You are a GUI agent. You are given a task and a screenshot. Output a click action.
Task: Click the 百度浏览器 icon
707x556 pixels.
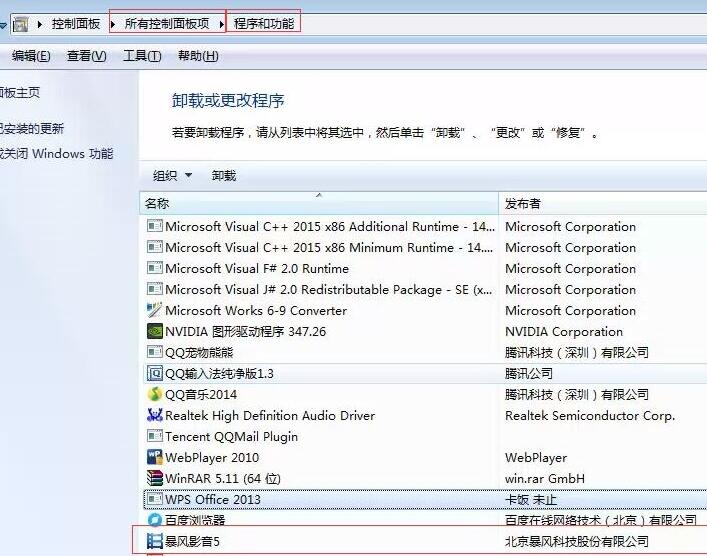click(155, 520)
